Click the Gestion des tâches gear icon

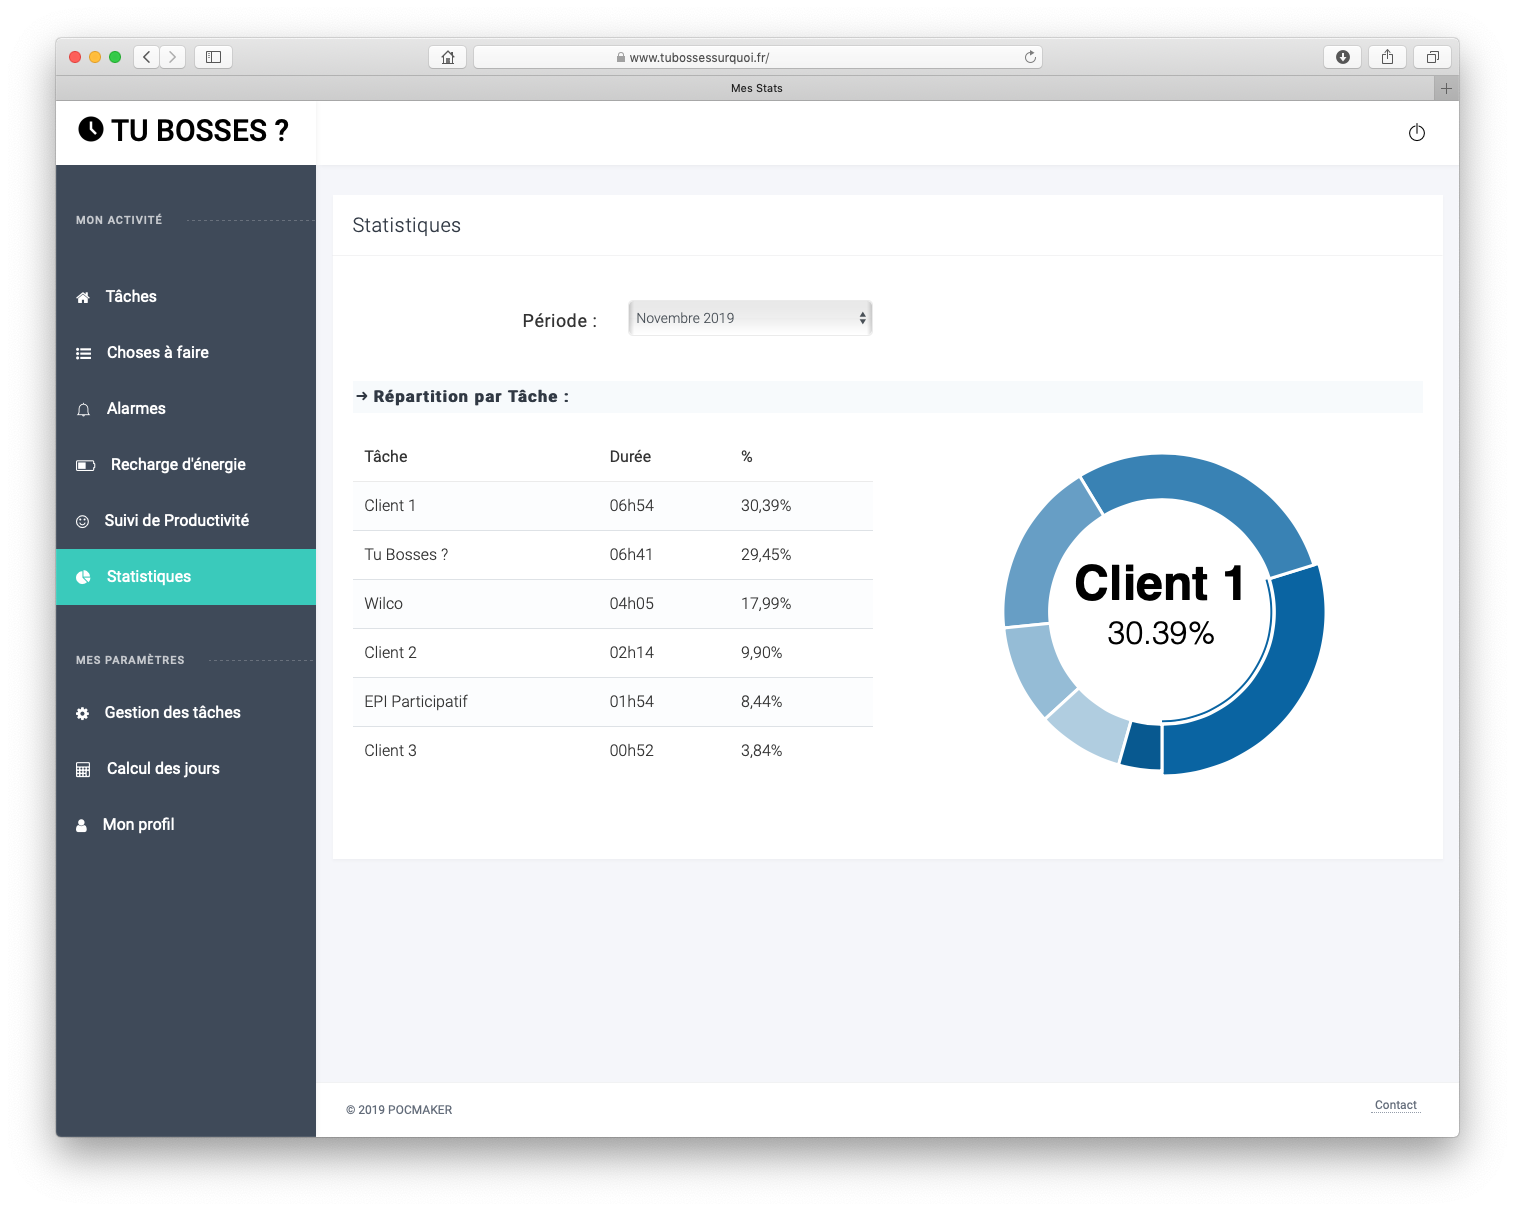click(x=83, y=714)
